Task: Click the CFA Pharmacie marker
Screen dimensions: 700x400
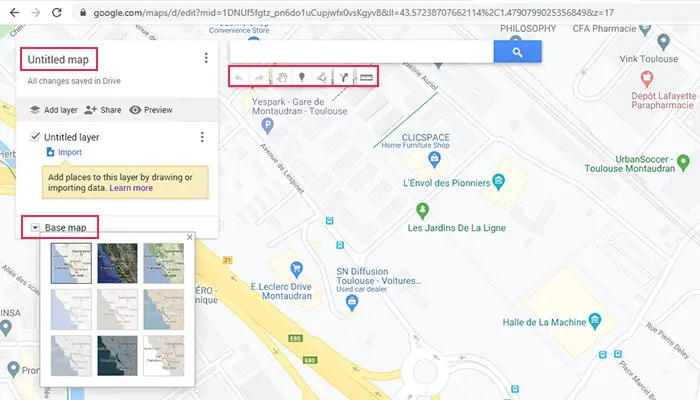Action: [x=645, y=30]
